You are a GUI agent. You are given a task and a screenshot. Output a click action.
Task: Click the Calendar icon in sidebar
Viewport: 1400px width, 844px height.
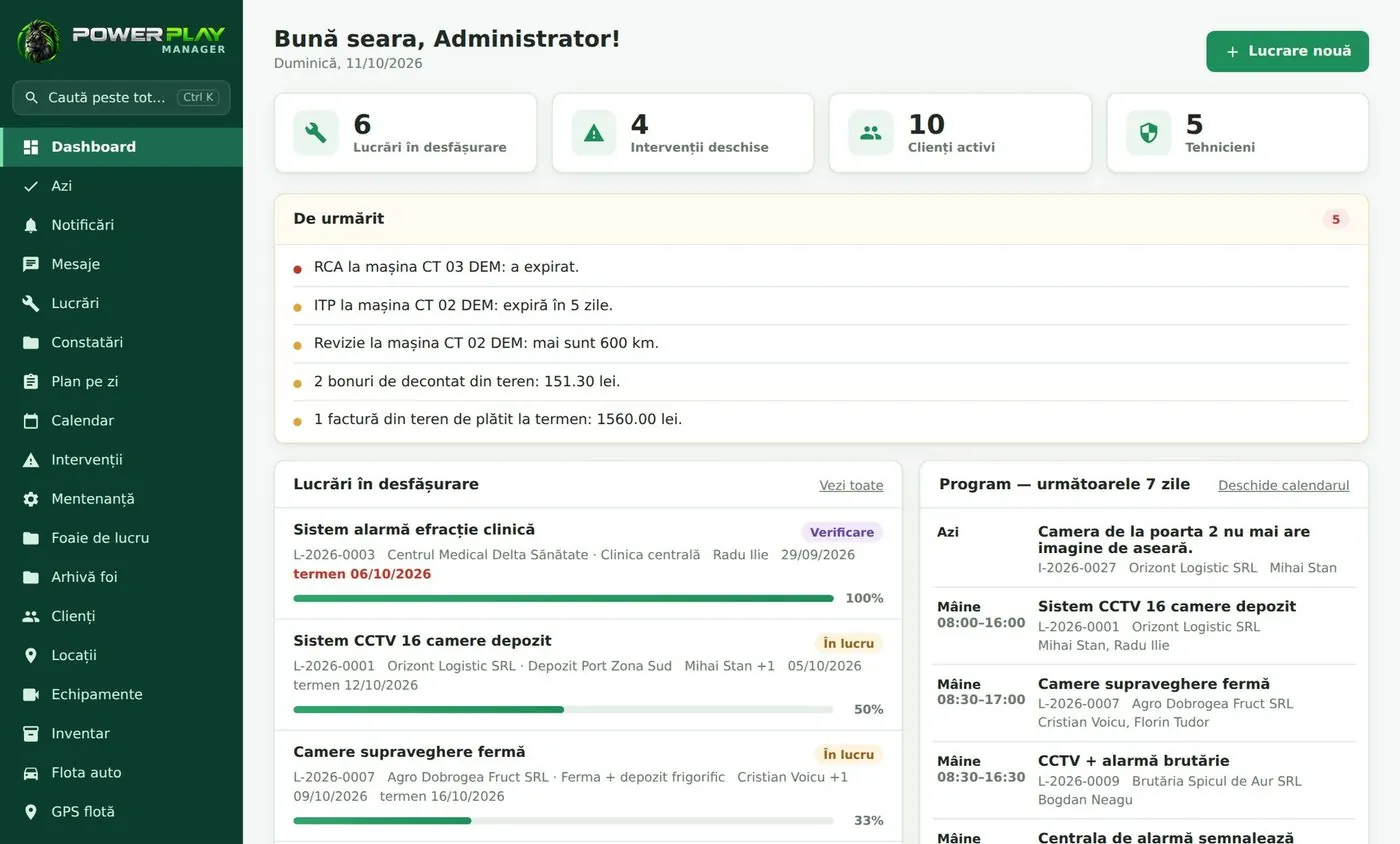[31, 421]
